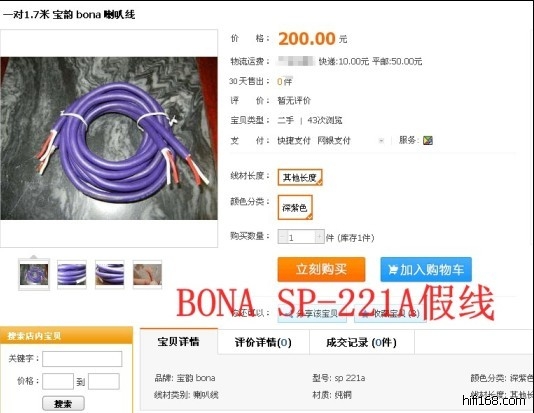Image resolution: width=534 pixels, height=413 pixels.
Task: Focus the 关键字 keyword input field
Action: [x=82, y=359]
